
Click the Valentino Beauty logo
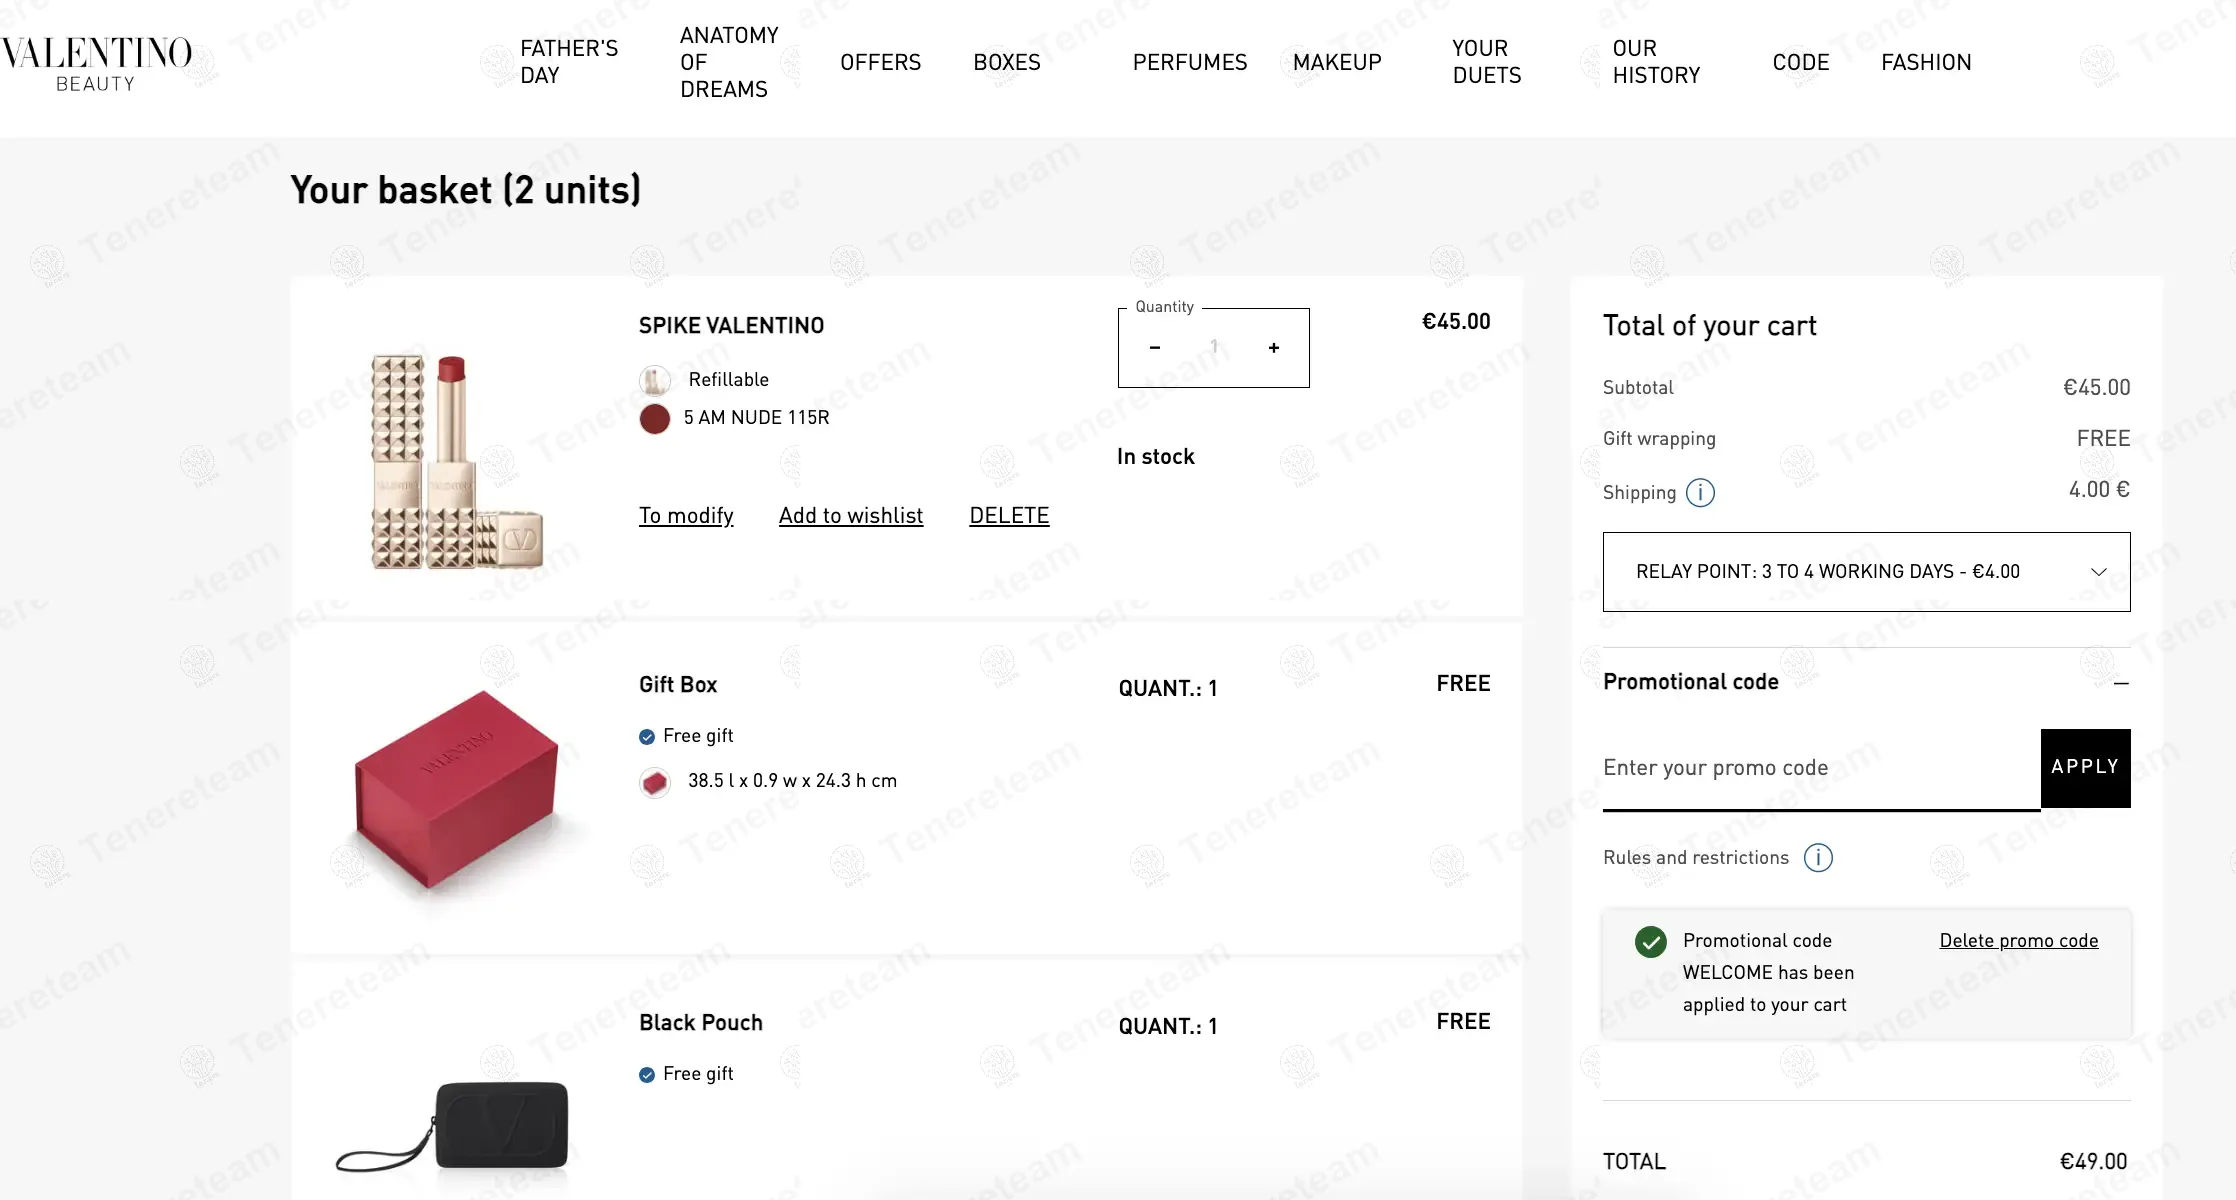97,63
